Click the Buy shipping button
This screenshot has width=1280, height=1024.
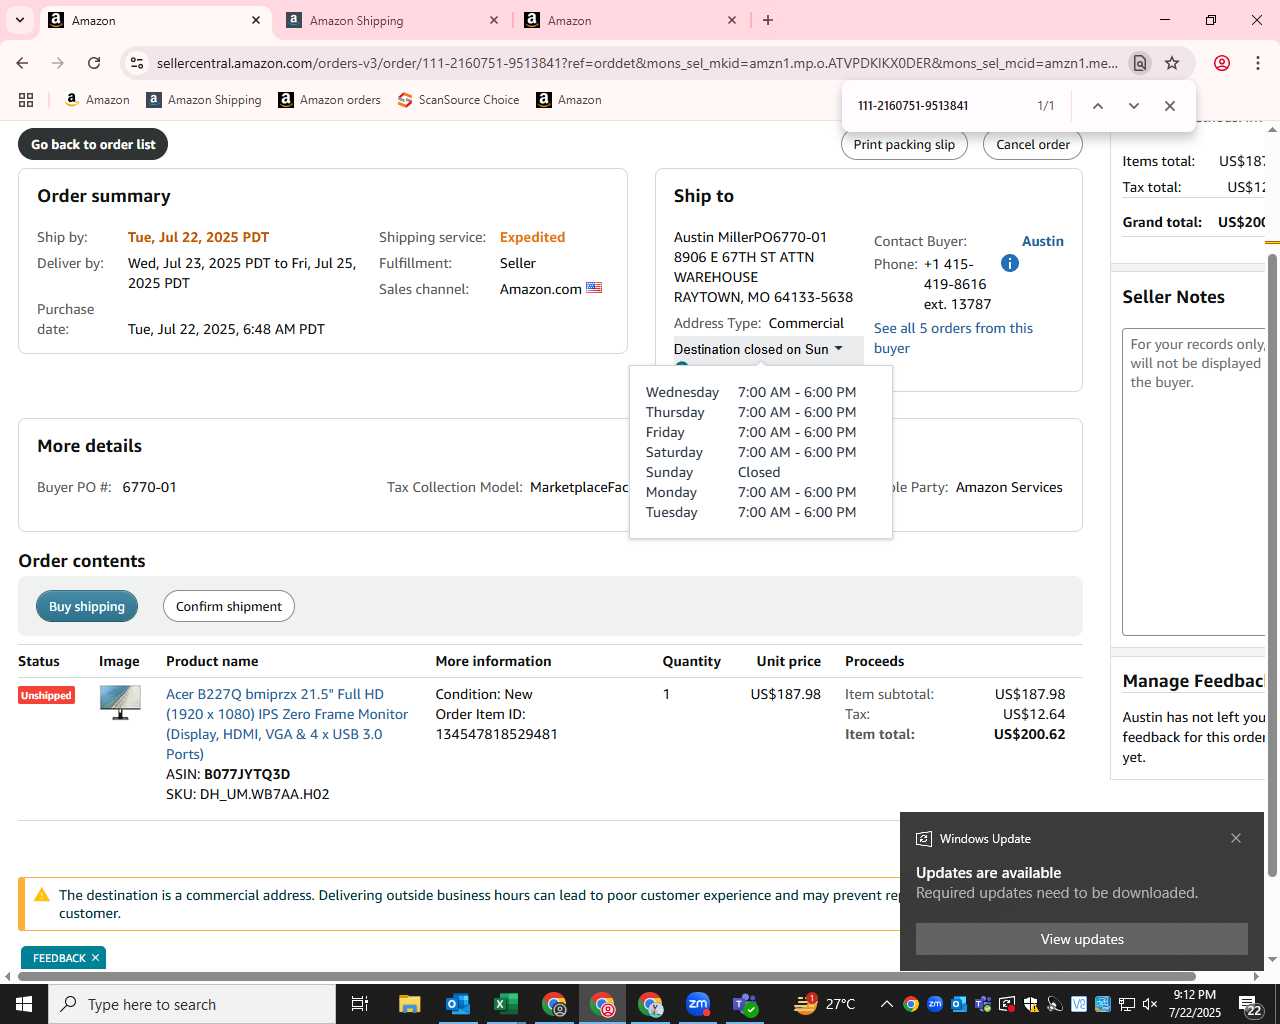point(87,606)
